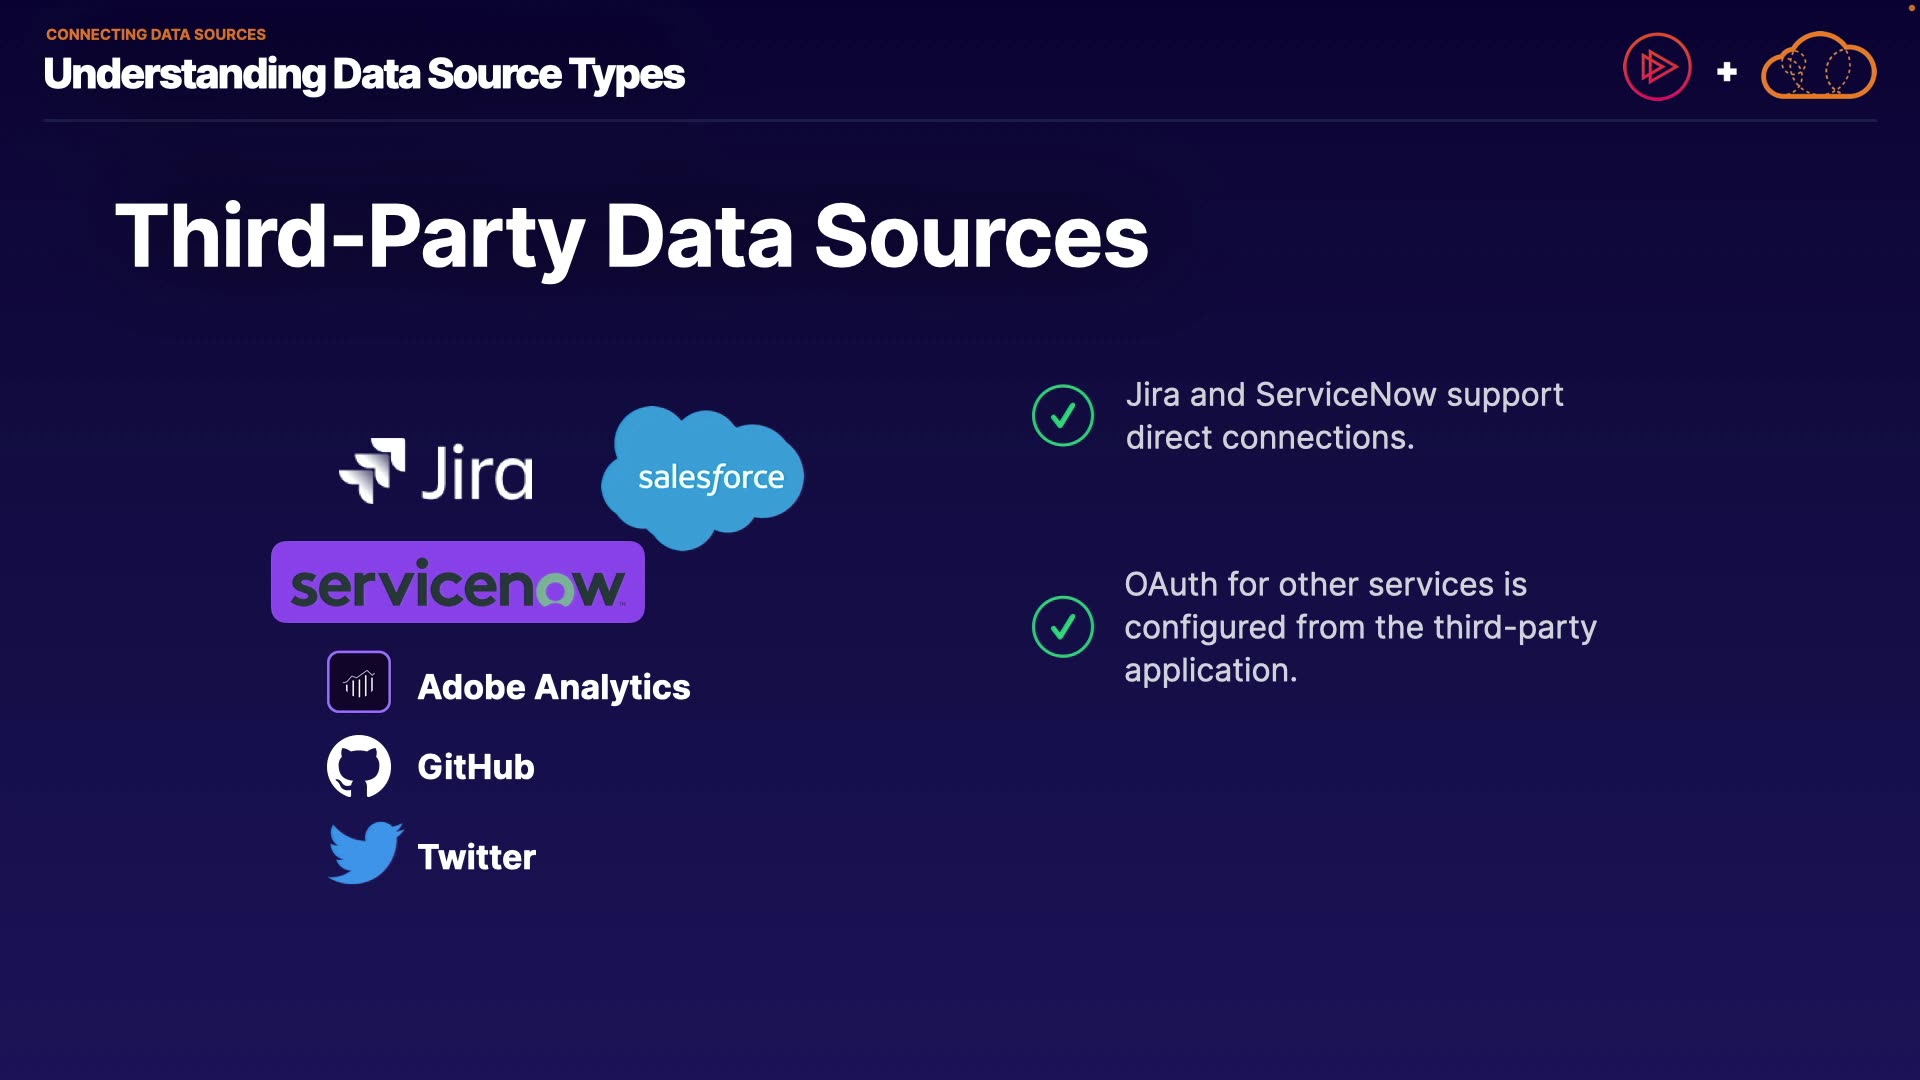Select the ServiceNow purple logo
1920x1080 pixels.
458,583
